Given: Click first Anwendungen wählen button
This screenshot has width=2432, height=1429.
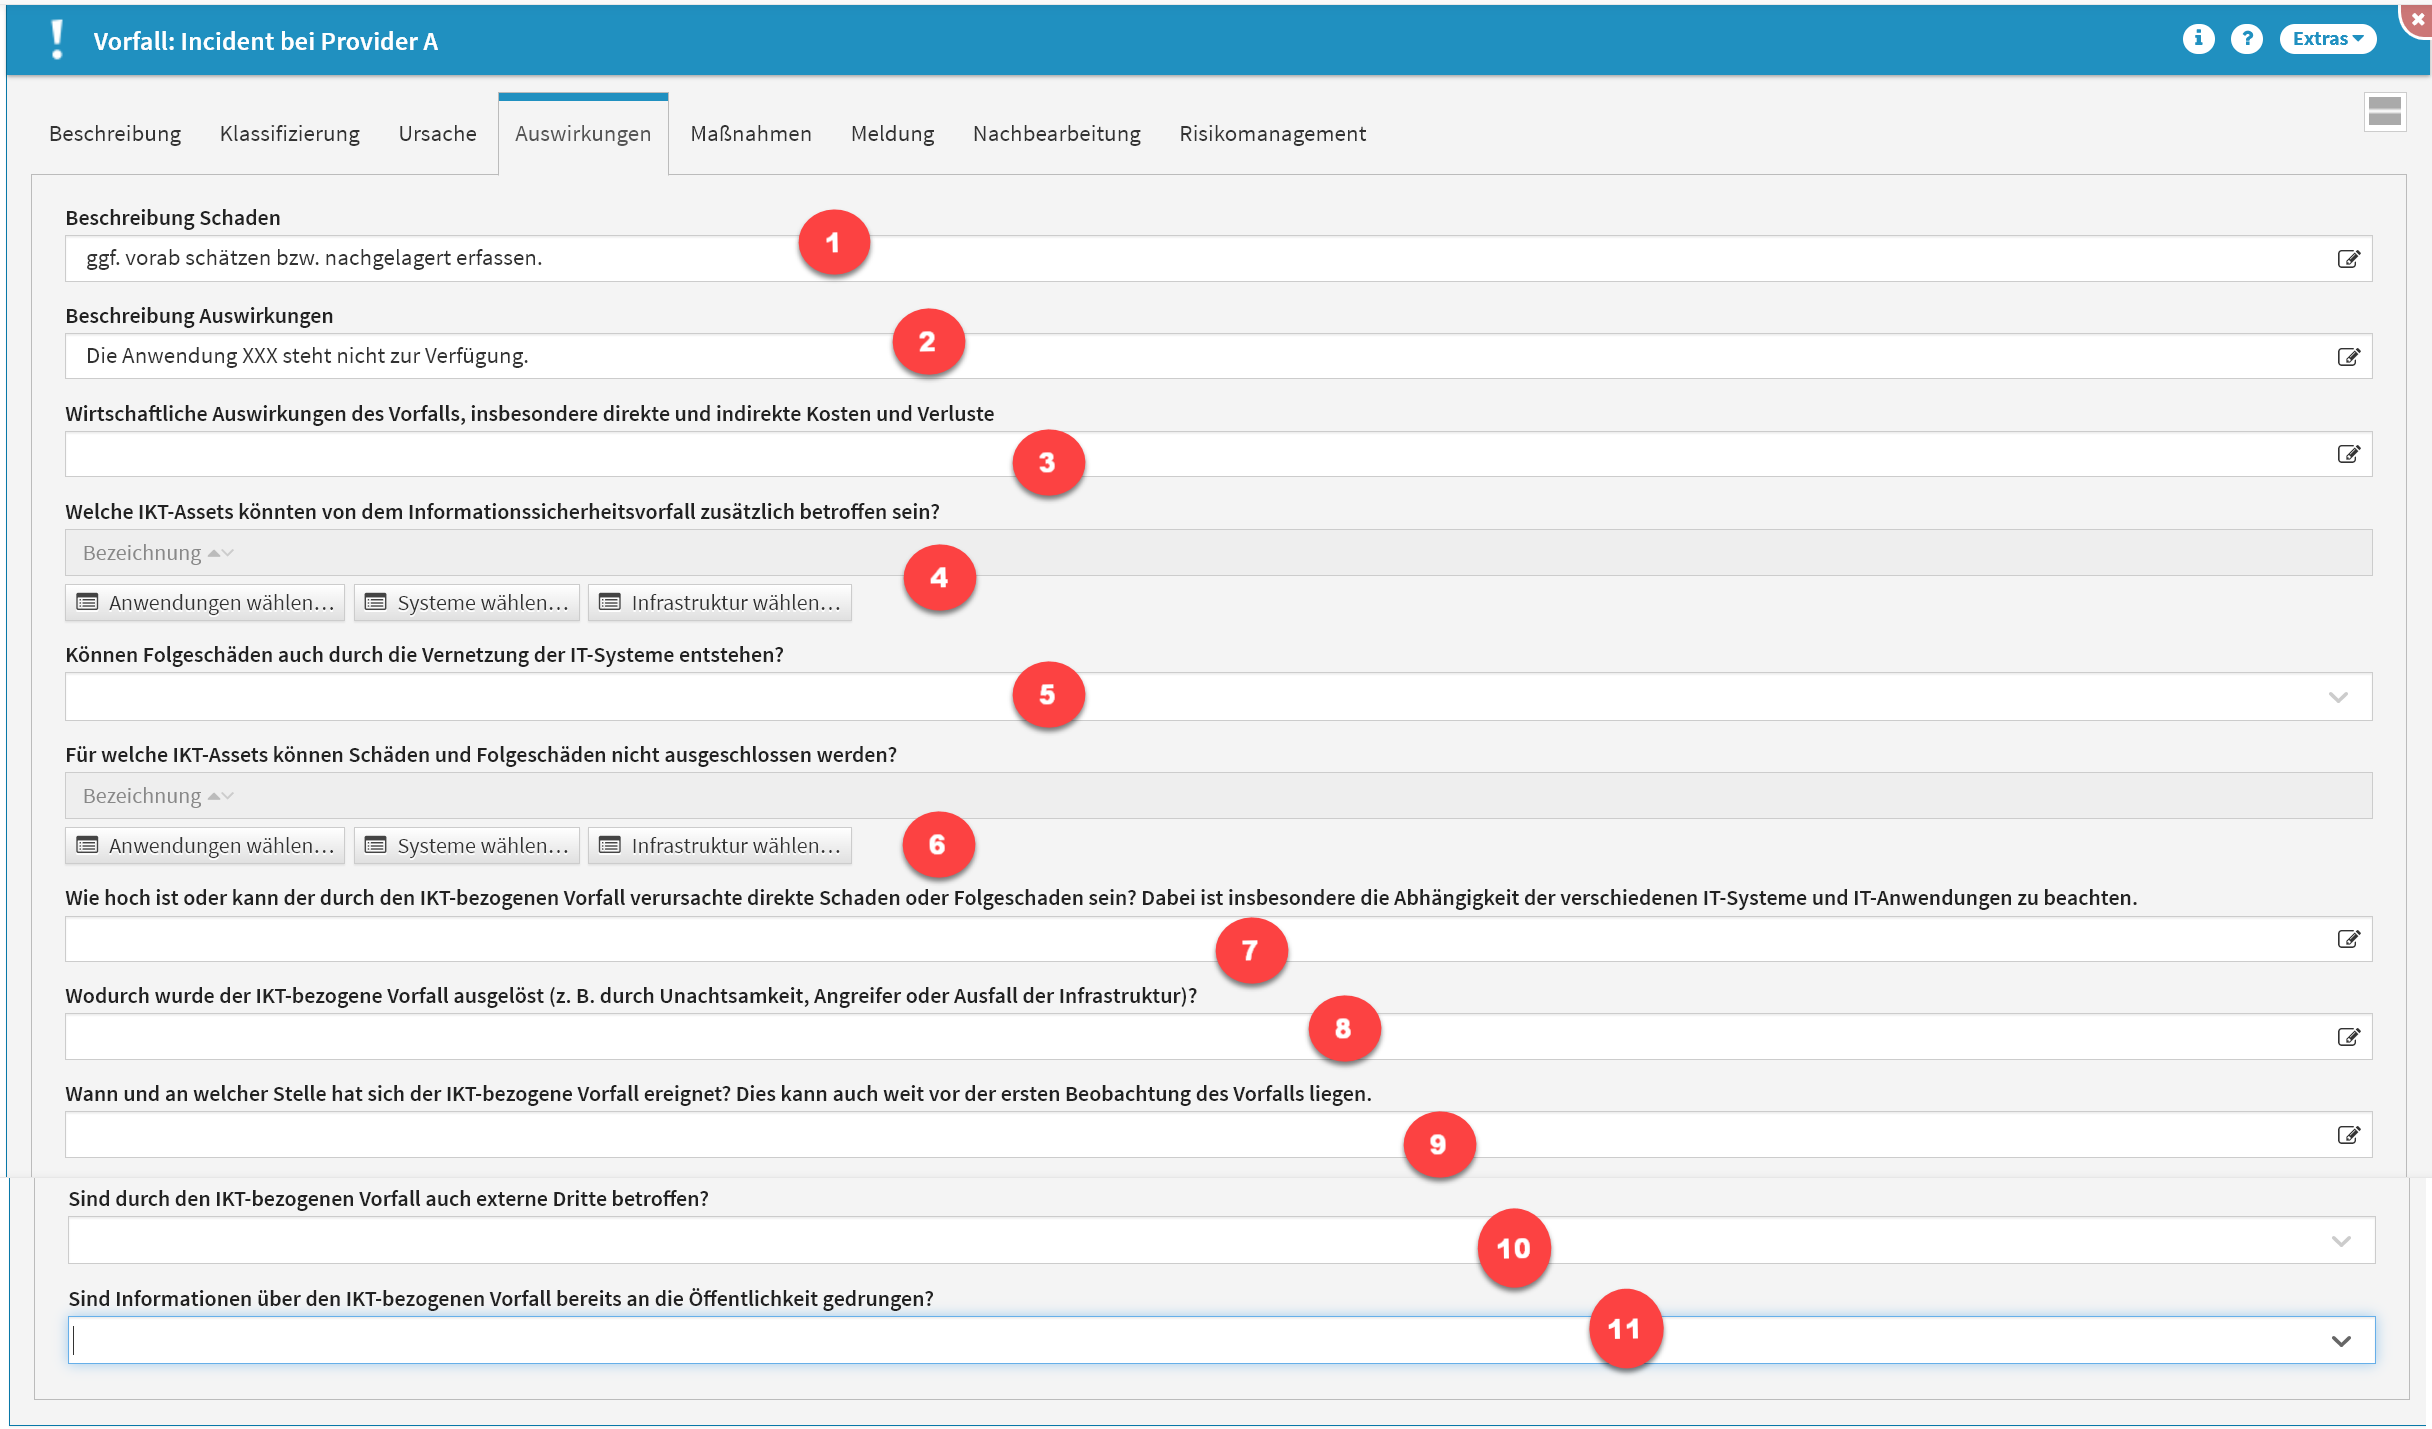Looking at the screenshot, I should point(206,603).
